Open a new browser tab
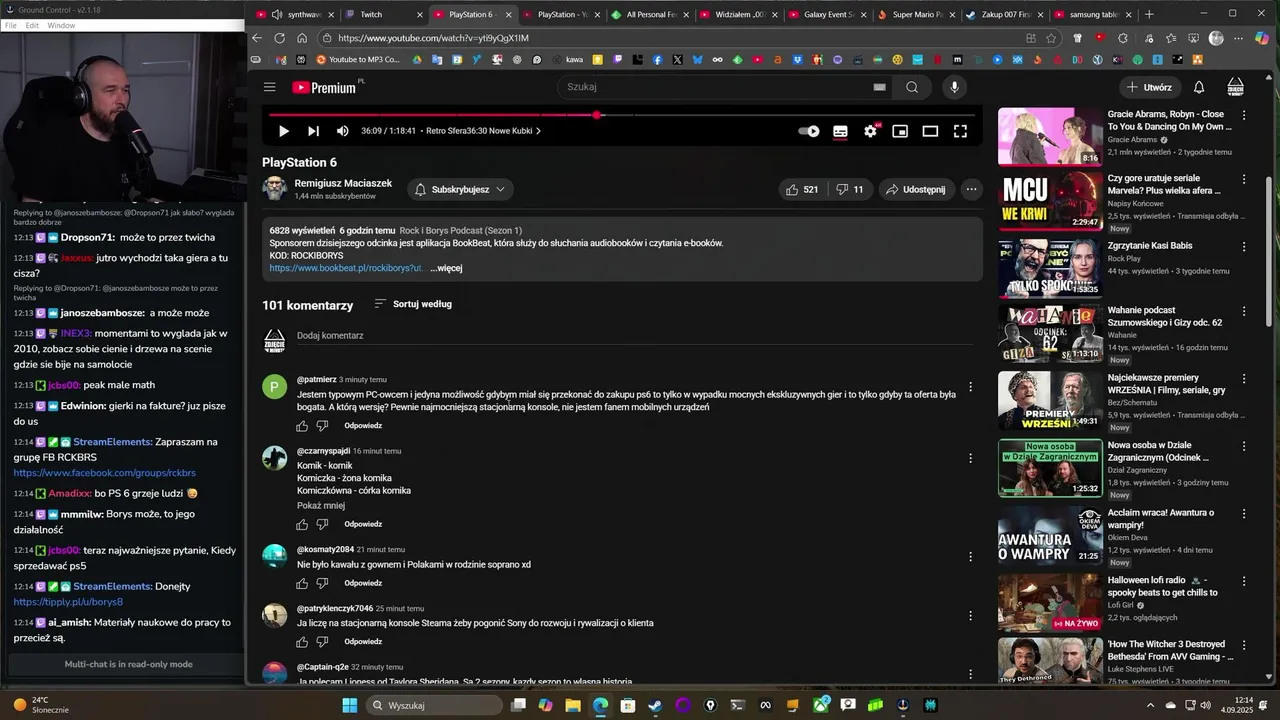This screenshot has height=720, width=1280. [x=1149, y=15]
